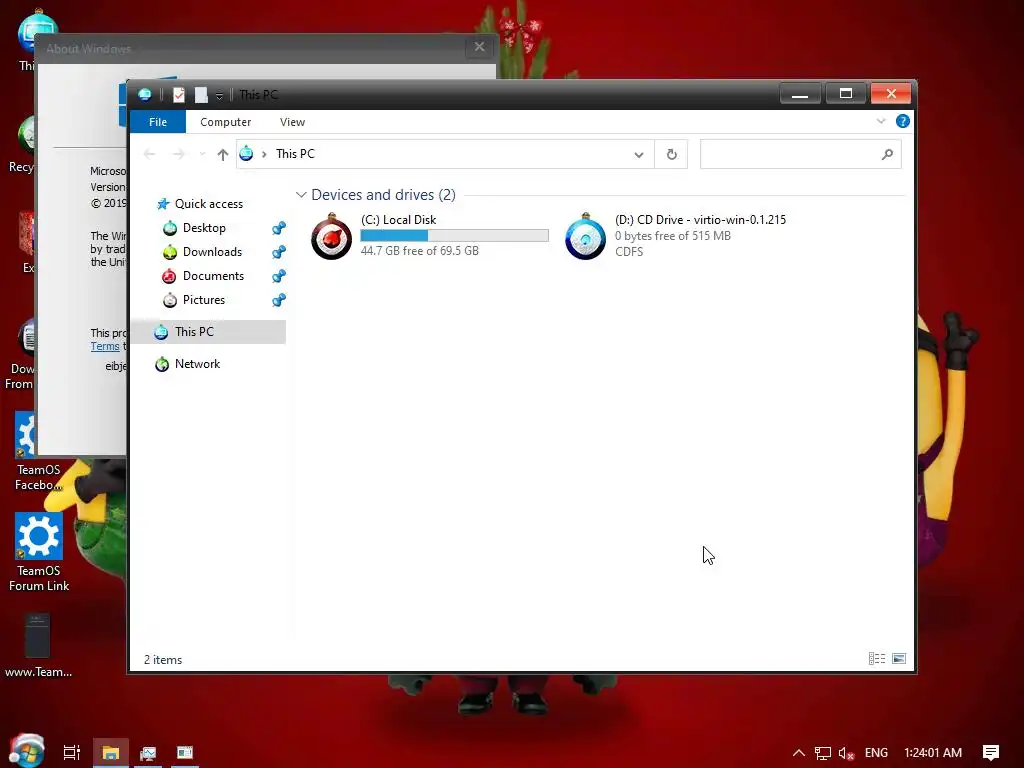Click the 'Devices and drives (2)' header text
The width and height of the screenshot is (1024, 768).
tap(383, 195)
